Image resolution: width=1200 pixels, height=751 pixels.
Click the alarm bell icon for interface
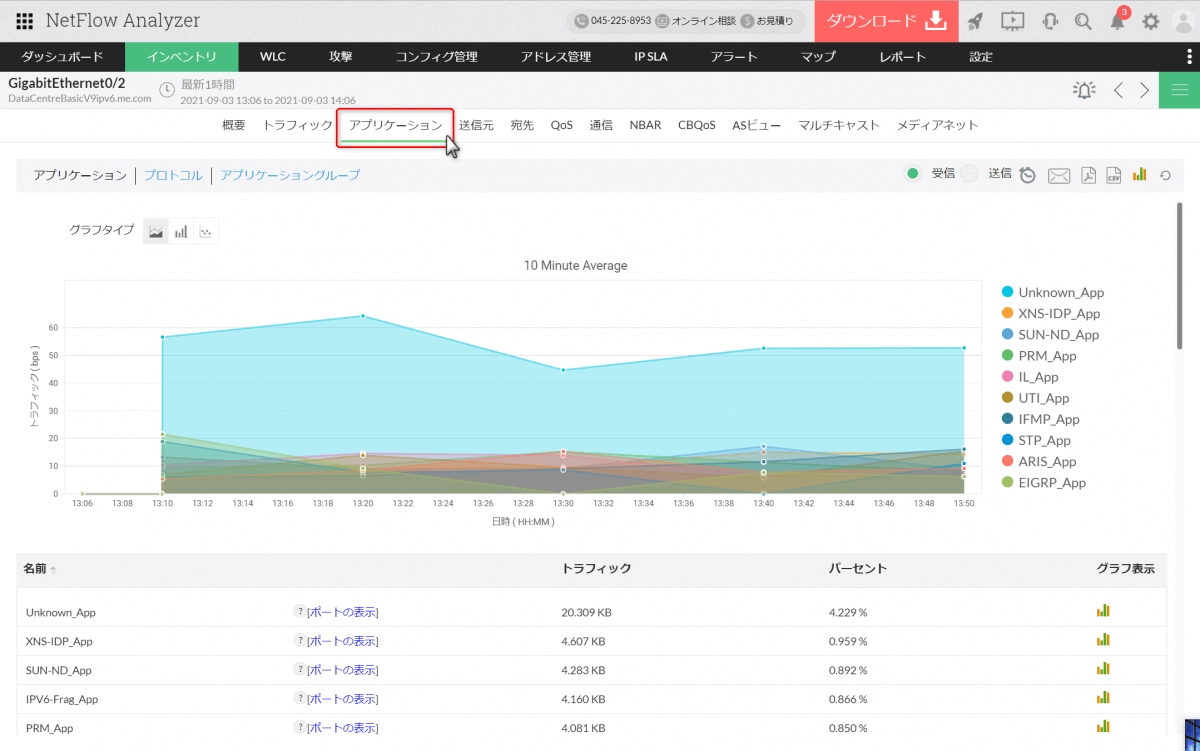1084,90
